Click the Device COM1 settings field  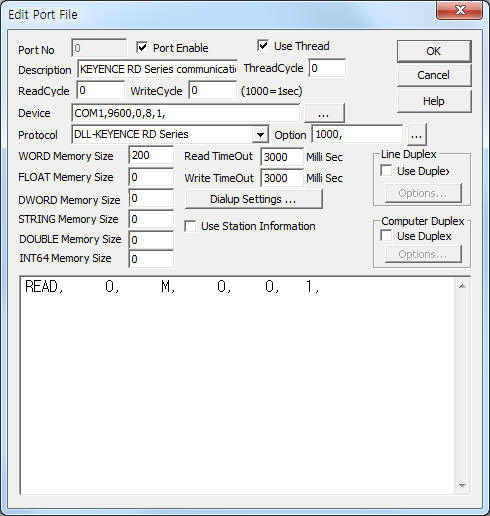(185, 113)
